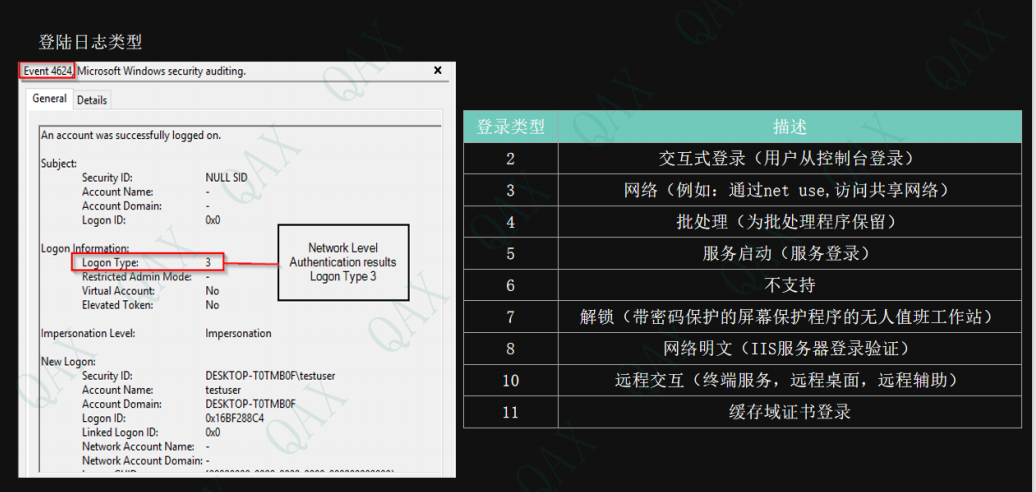
Task: Click the 批处理 row description
Action: (x=789, y=222)
